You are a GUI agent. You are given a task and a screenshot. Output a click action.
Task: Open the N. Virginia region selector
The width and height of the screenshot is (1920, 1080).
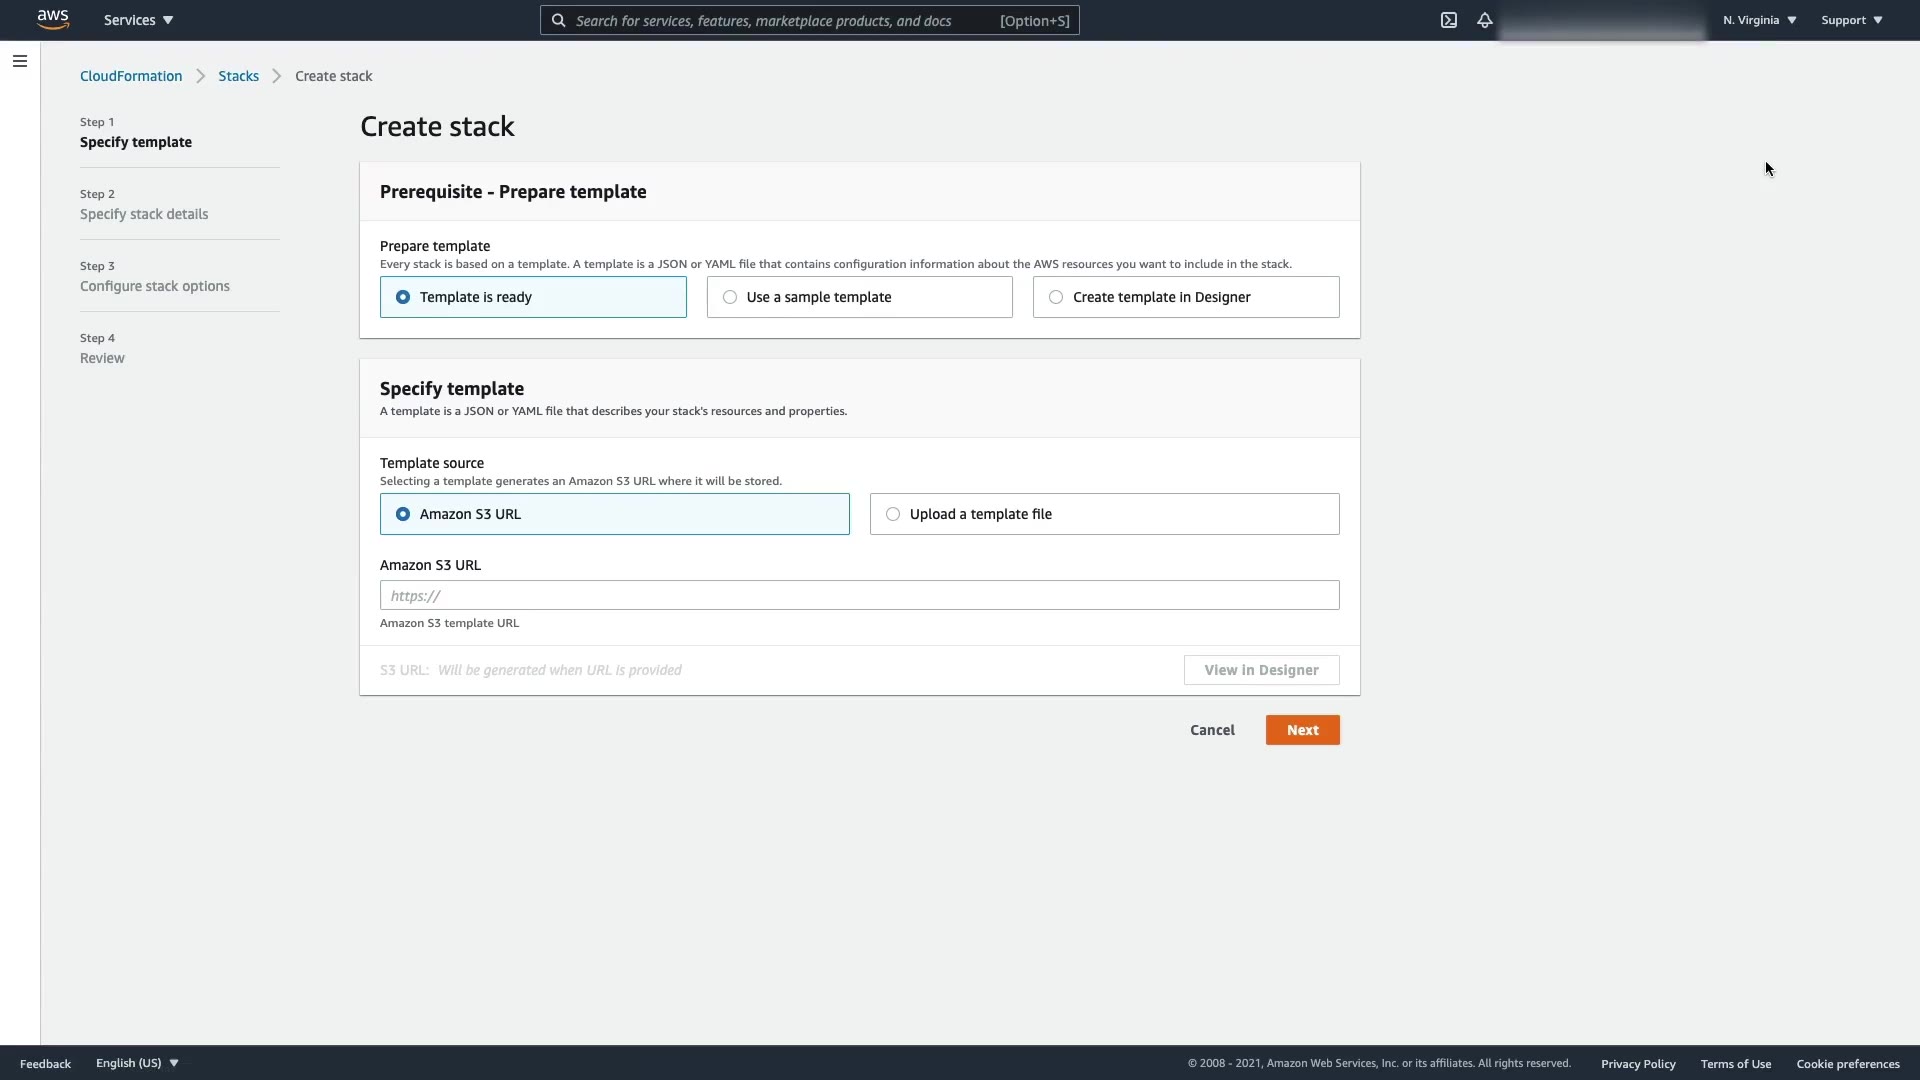1759,20
